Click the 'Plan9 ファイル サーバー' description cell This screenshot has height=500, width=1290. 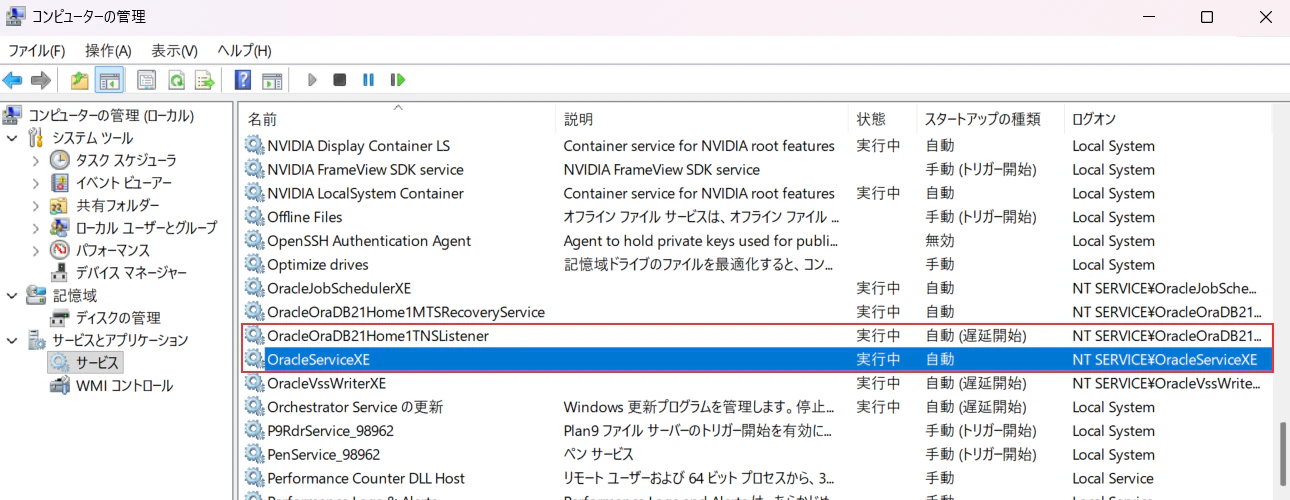coord(699,431)
